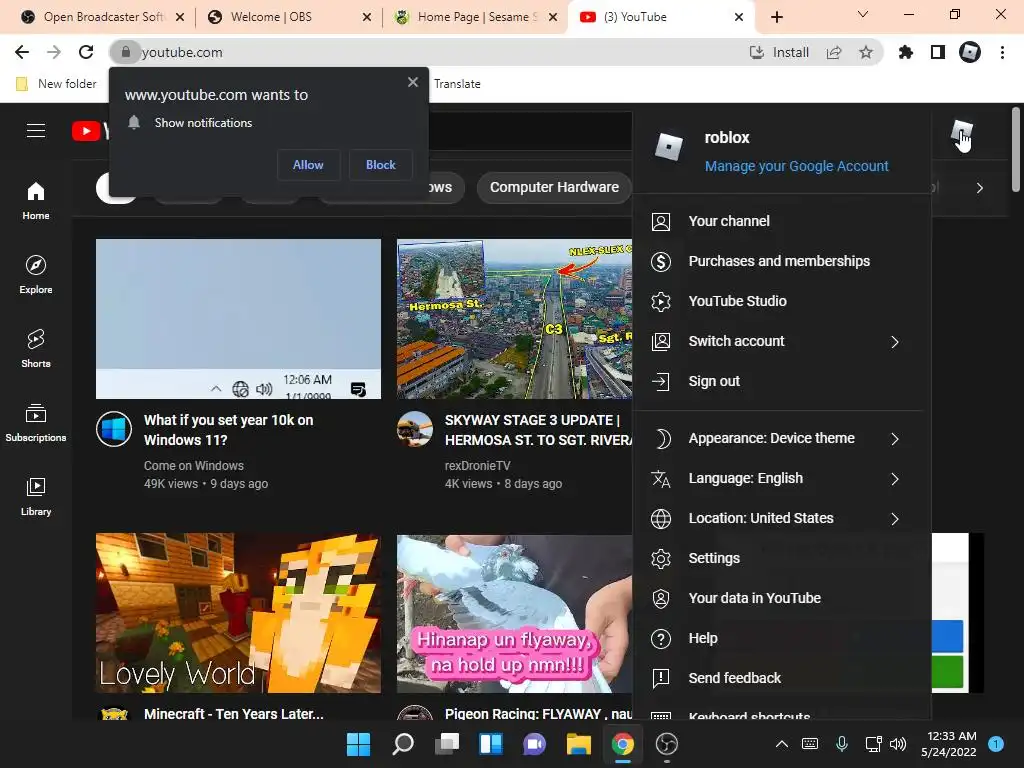The height and width of the screenshot is (768, 1024).
Task: Open Your channel from account menu
Action: tap(782, 221)
